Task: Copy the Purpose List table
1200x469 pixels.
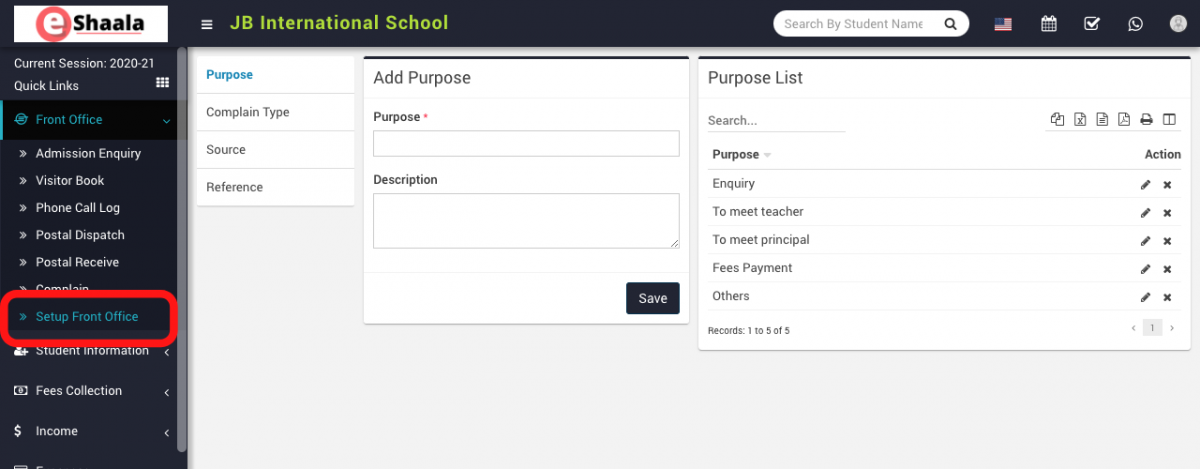Action: click(x=1057, y=120)
